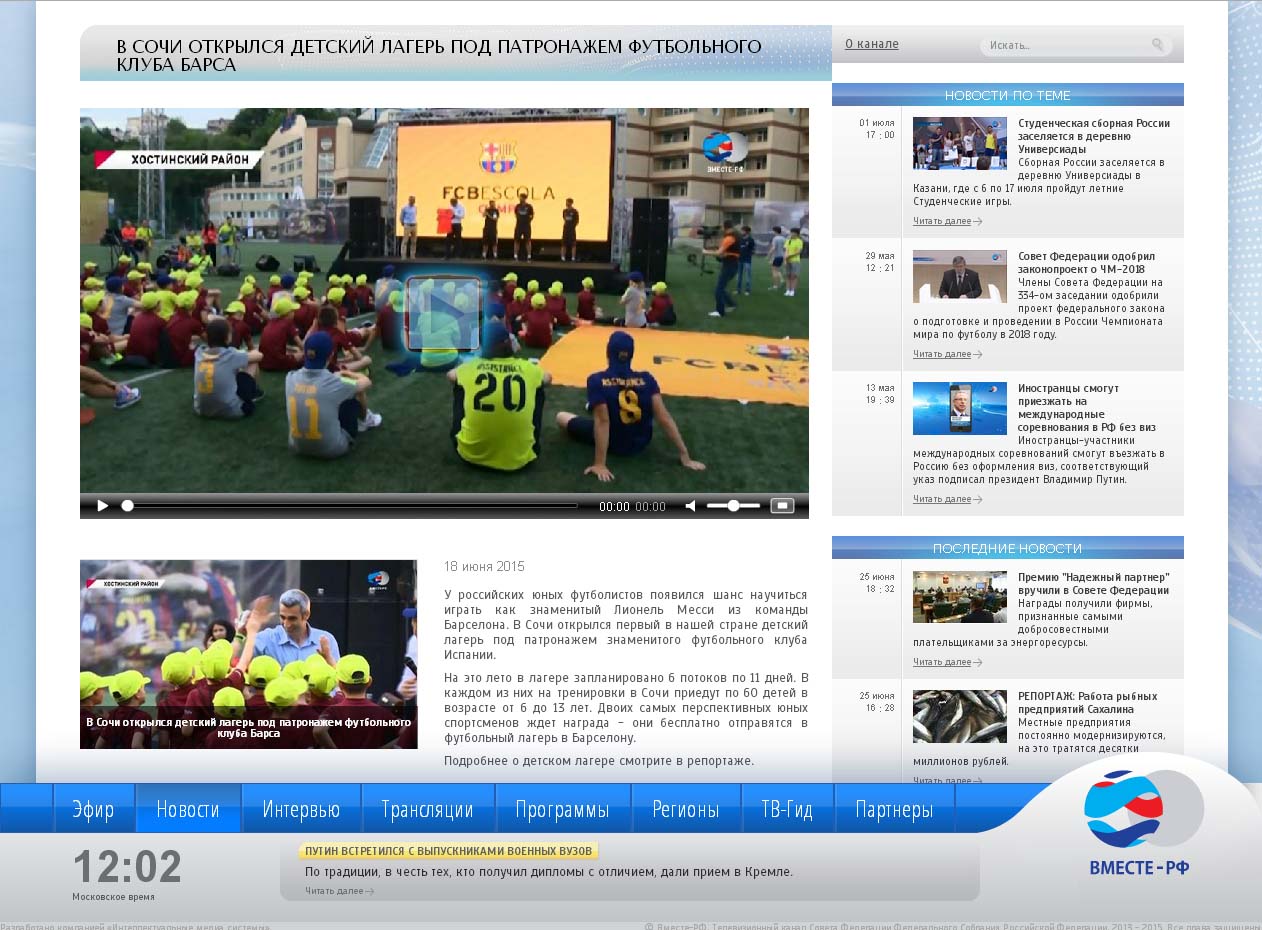The image size is (1262, 930).
Task: Open headline 'Иностранцы смогут приезжать'
Action: click(x=1086, y=407)
